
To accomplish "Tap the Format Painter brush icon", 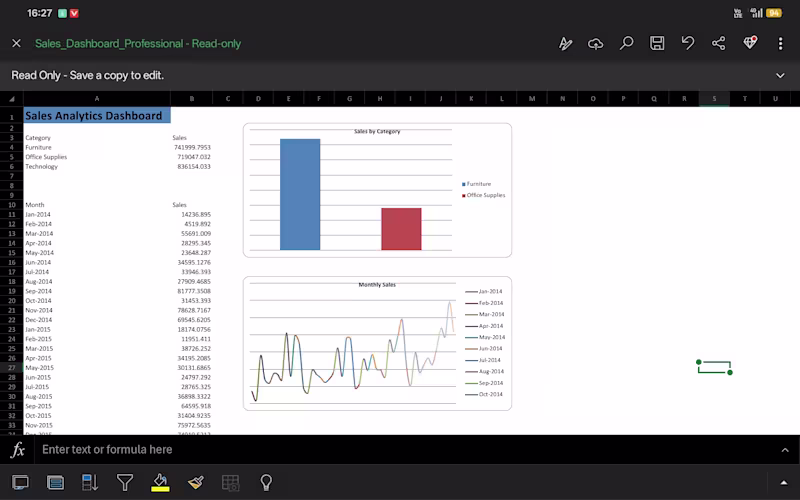I will coord(195,482).
